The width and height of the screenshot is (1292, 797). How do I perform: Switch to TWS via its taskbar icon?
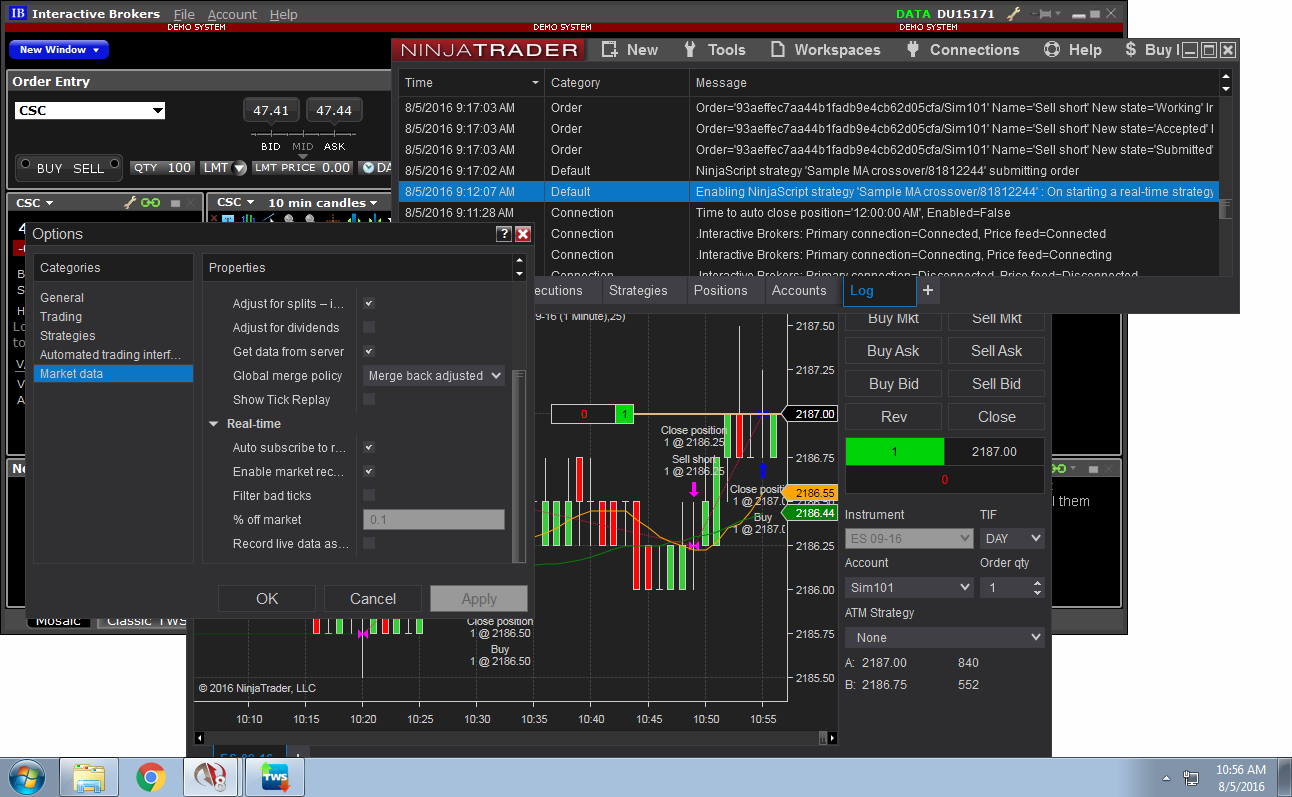pyautogui.click(x=274, y=777)
